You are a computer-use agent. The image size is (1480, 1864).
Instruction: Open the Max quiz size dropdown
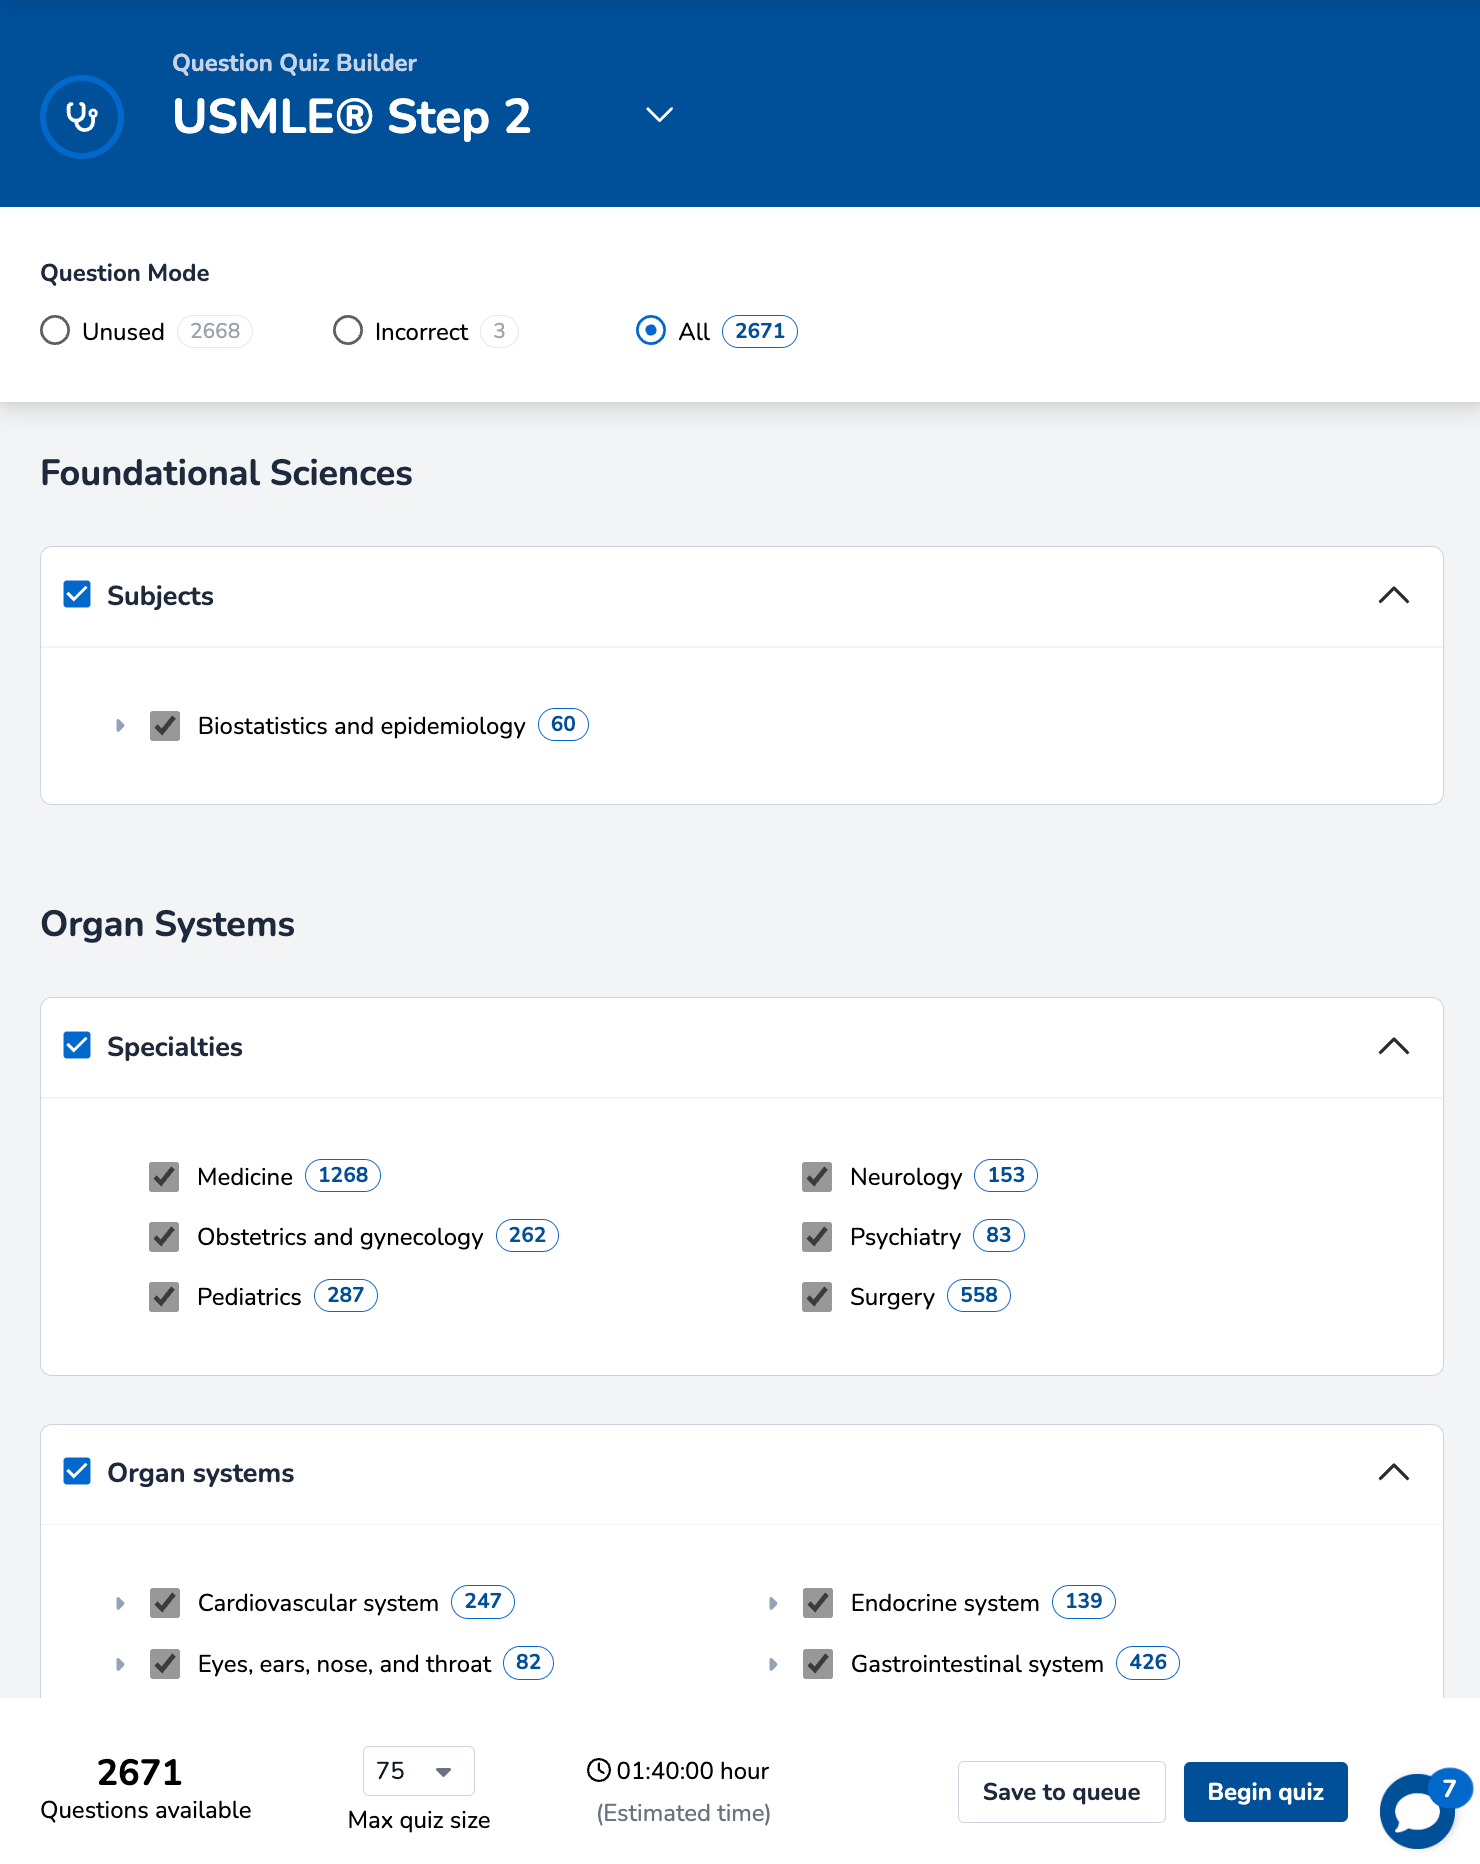(x=418, y=1771)
